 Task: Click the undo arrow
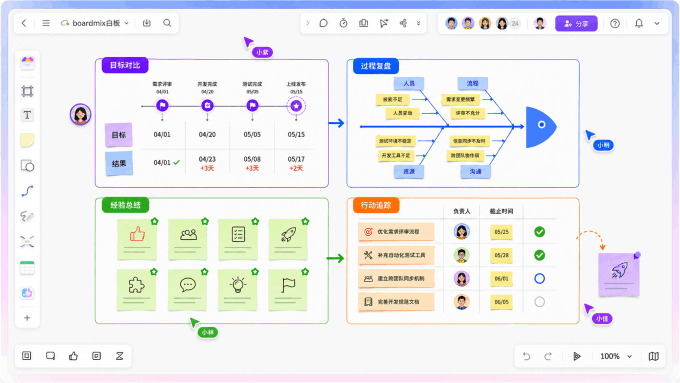pos(526,356)
